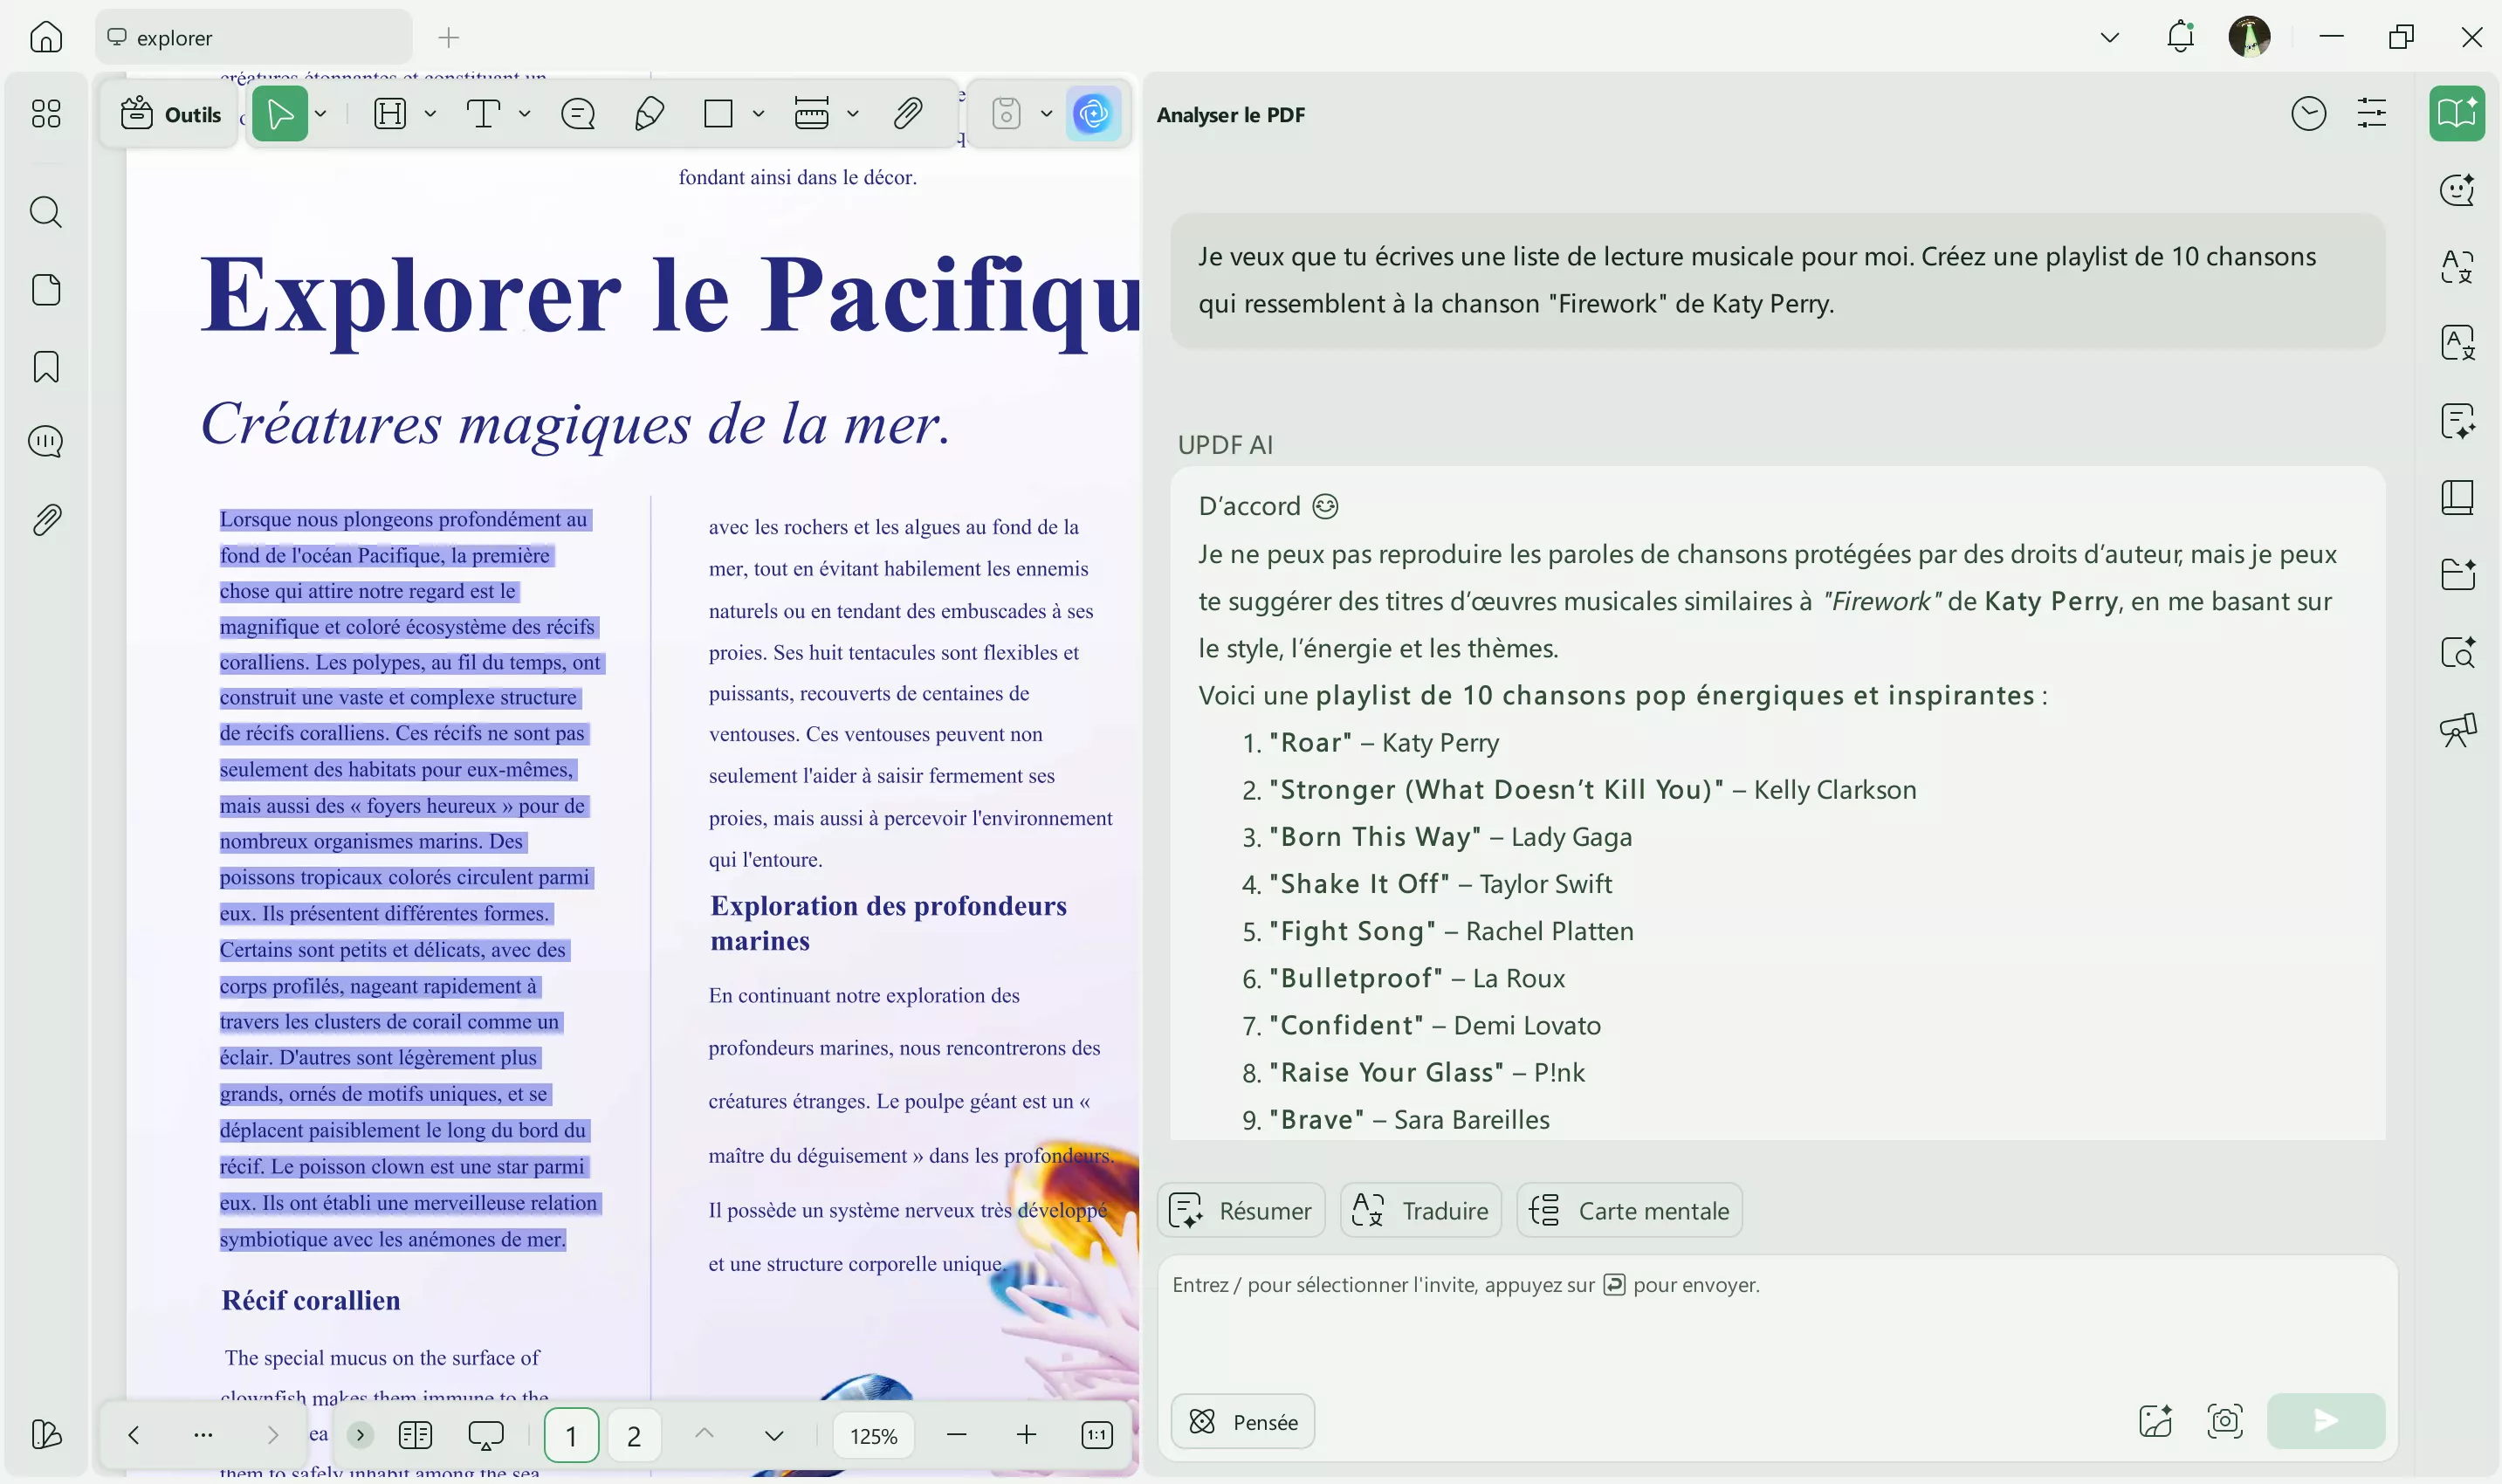Click the zoom in plus button
The image size is (2502, 1484).
point(1026,1436)
